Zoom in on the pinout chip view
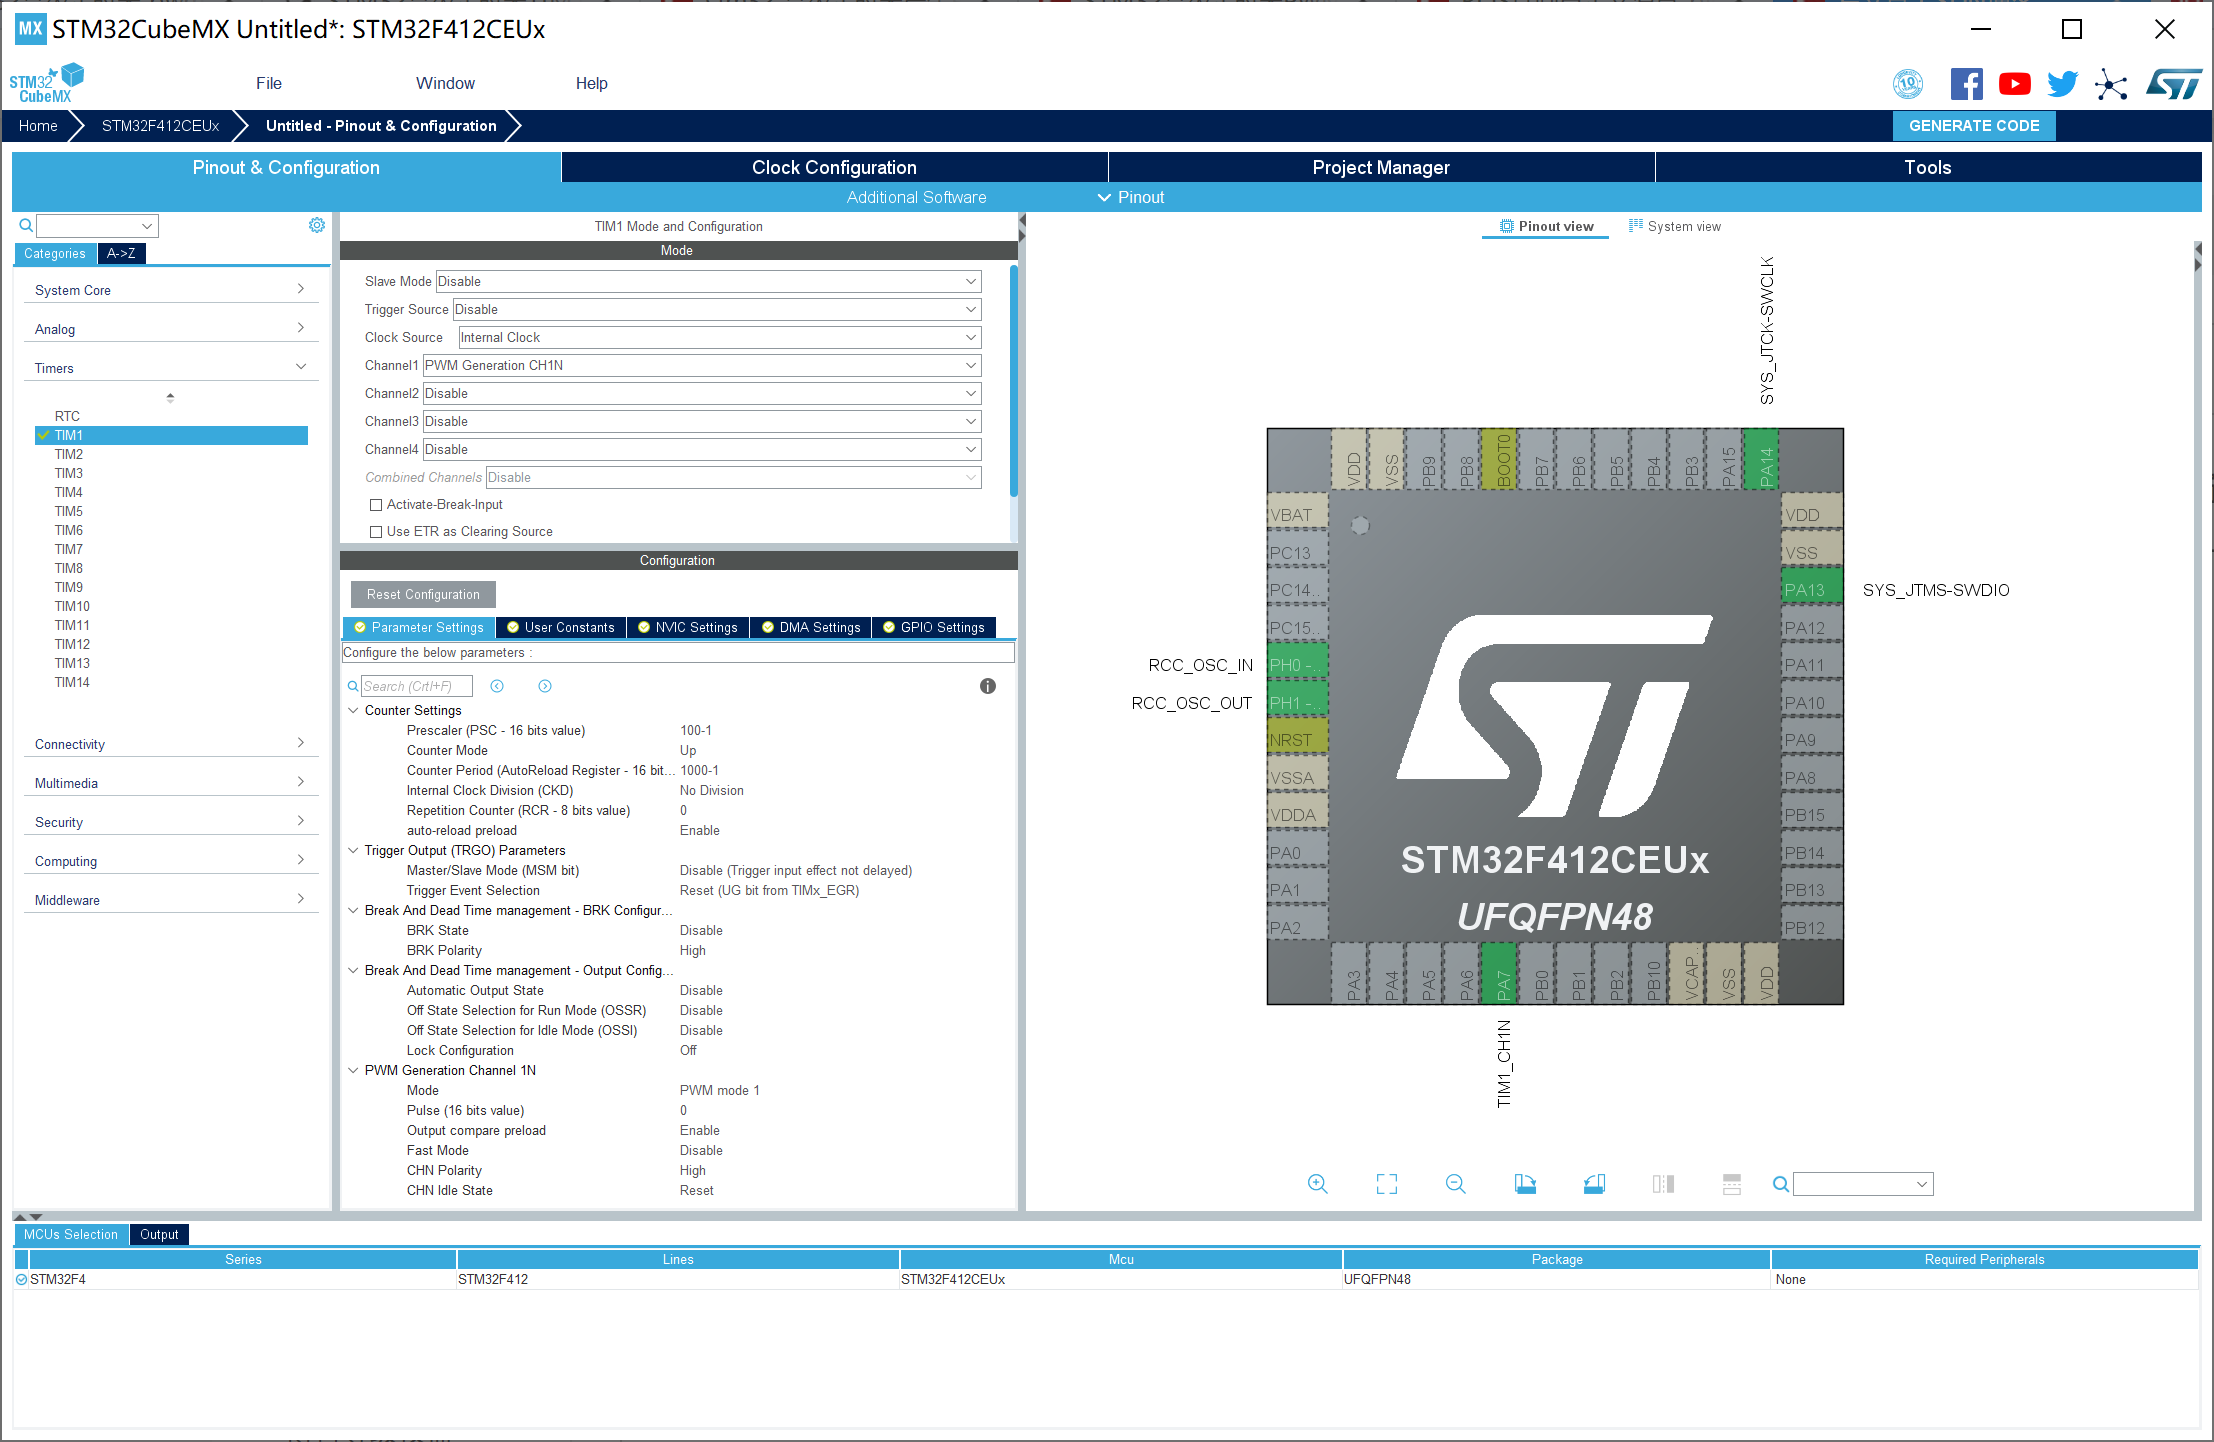The height and width of the screenshot is (1442, 2214). pos(1317,1184)
